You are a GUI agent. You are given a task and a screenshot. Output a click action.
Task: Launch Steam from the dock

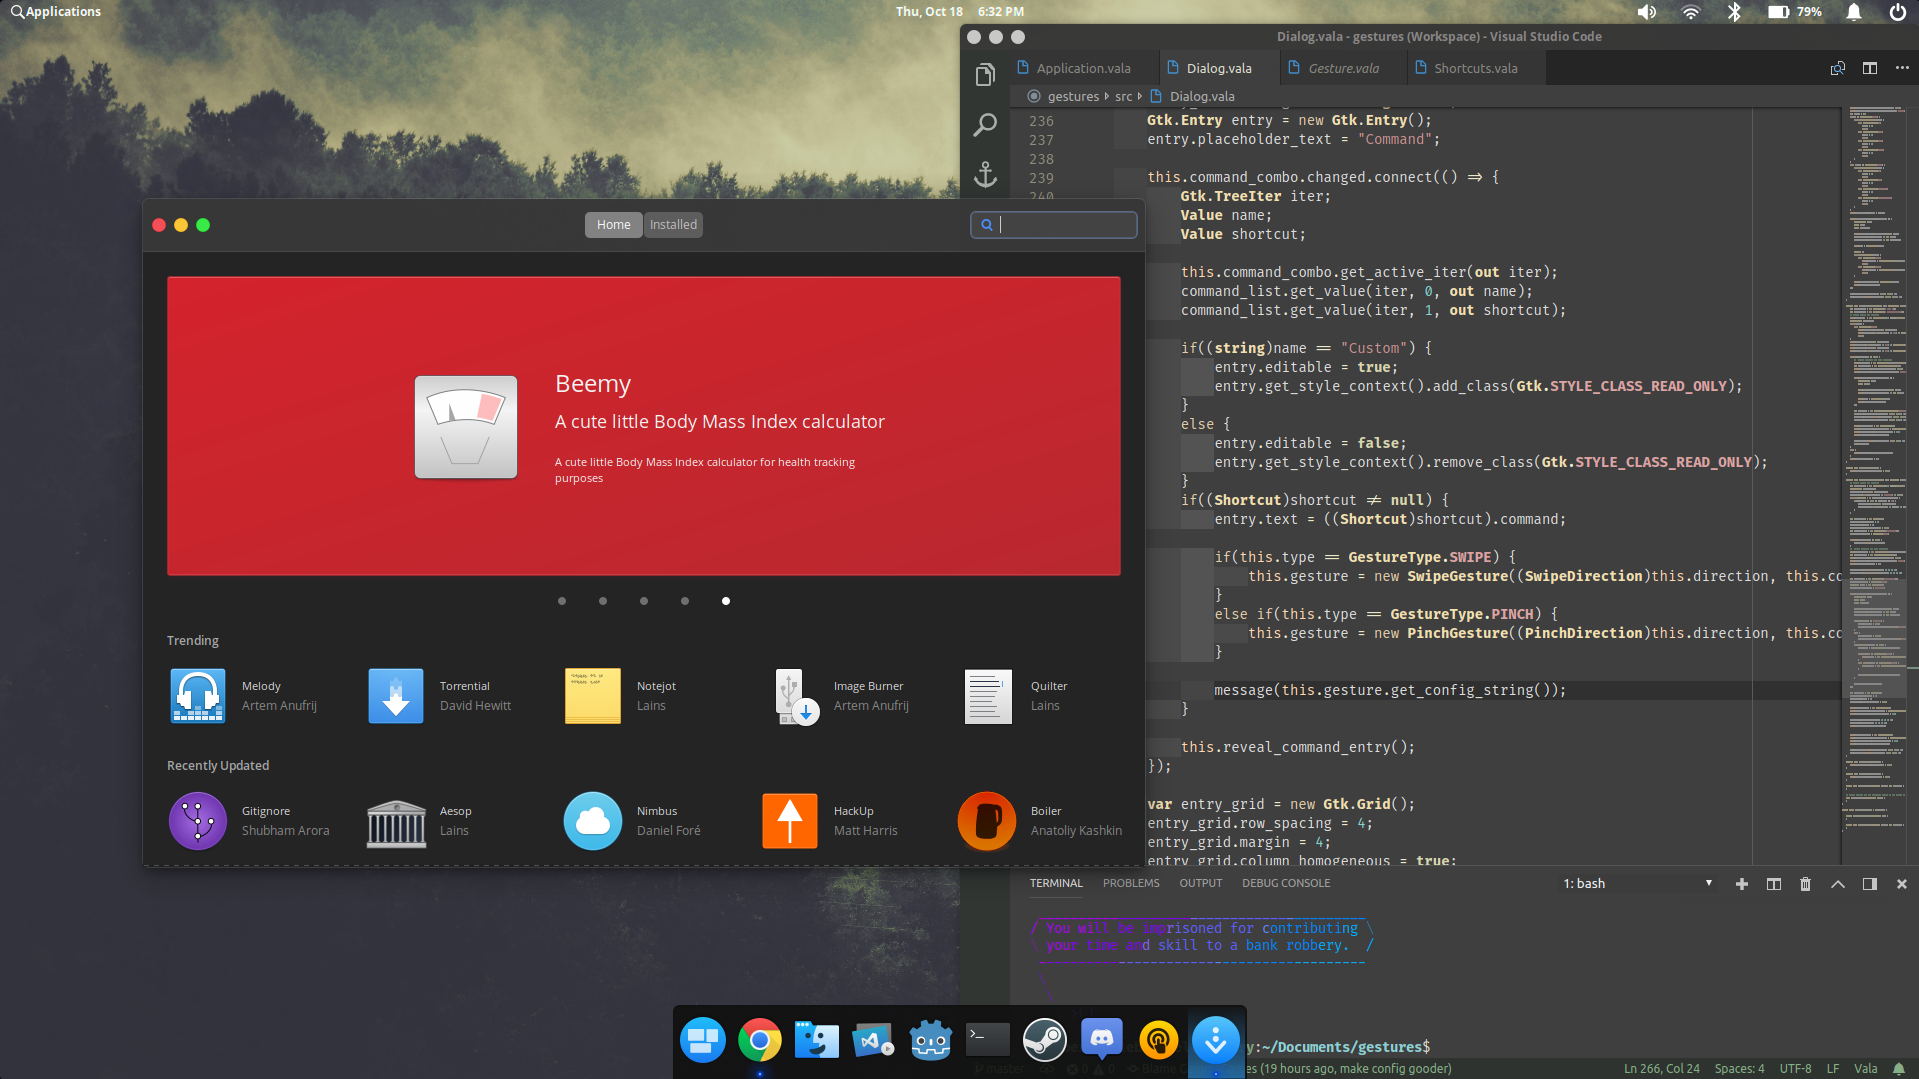coord(1045,1041)
